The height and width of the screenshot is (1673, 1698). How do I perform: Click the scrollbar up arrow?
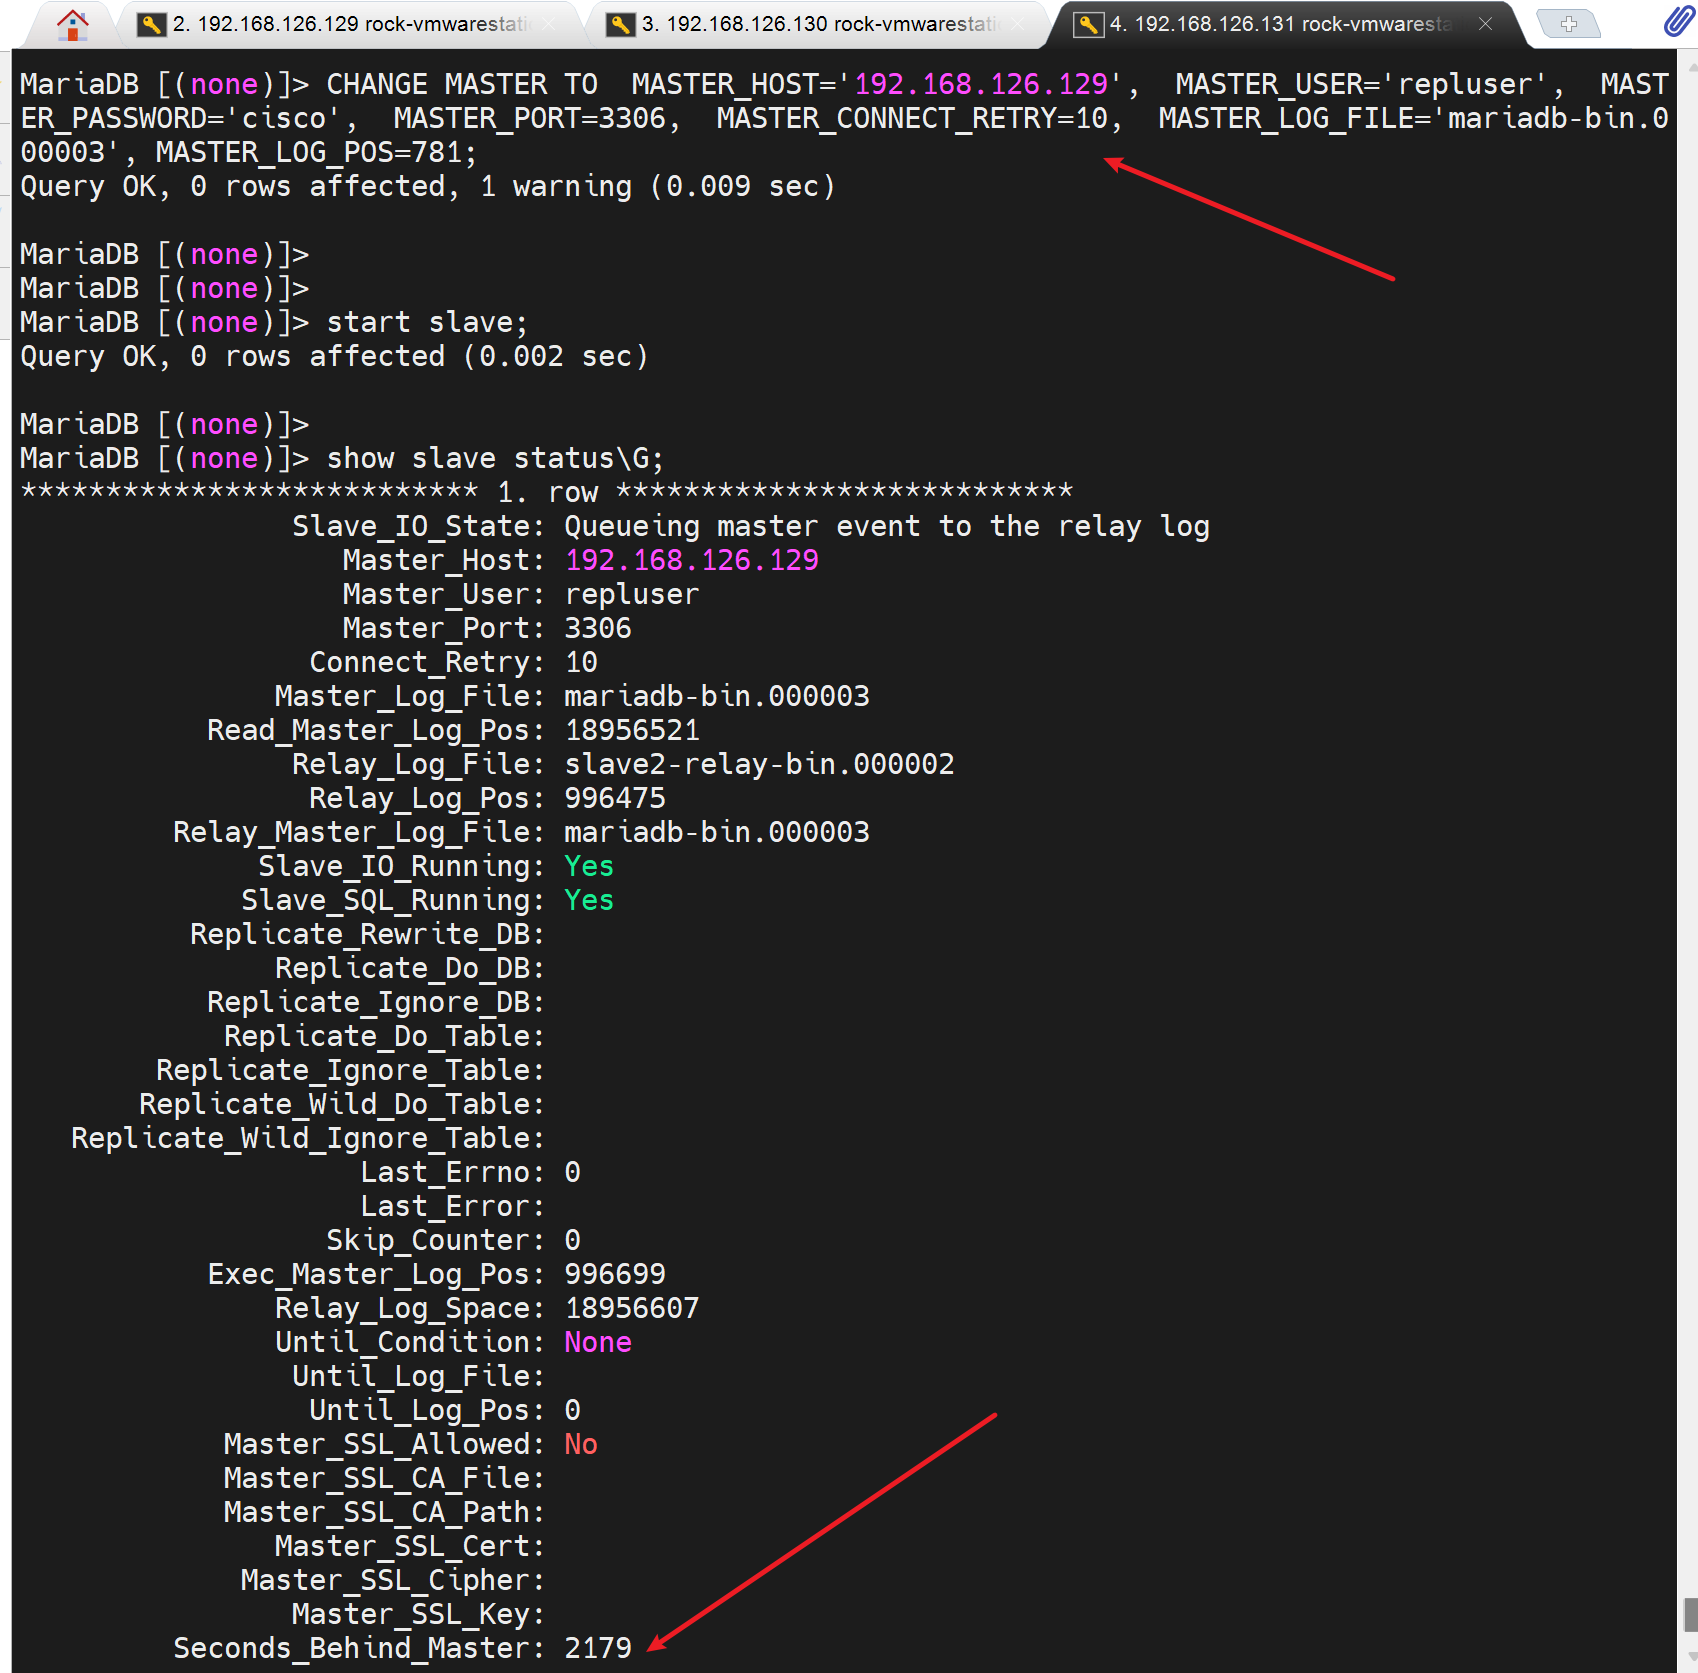(x=1689, y=66)
